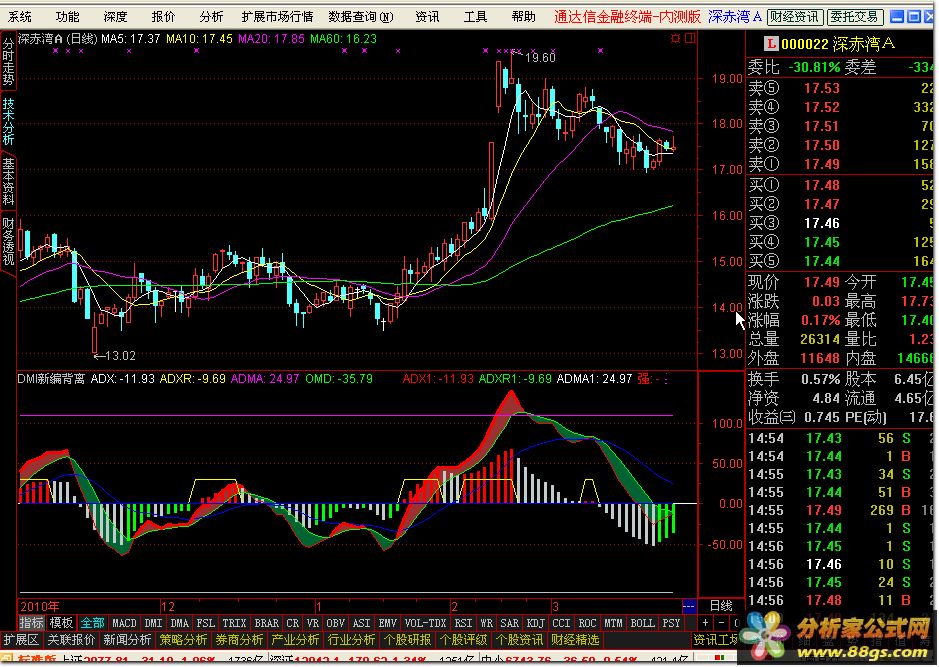Screen dimensions: 939x667
Task: Open the 功能 menu
Action: (67, 17)
